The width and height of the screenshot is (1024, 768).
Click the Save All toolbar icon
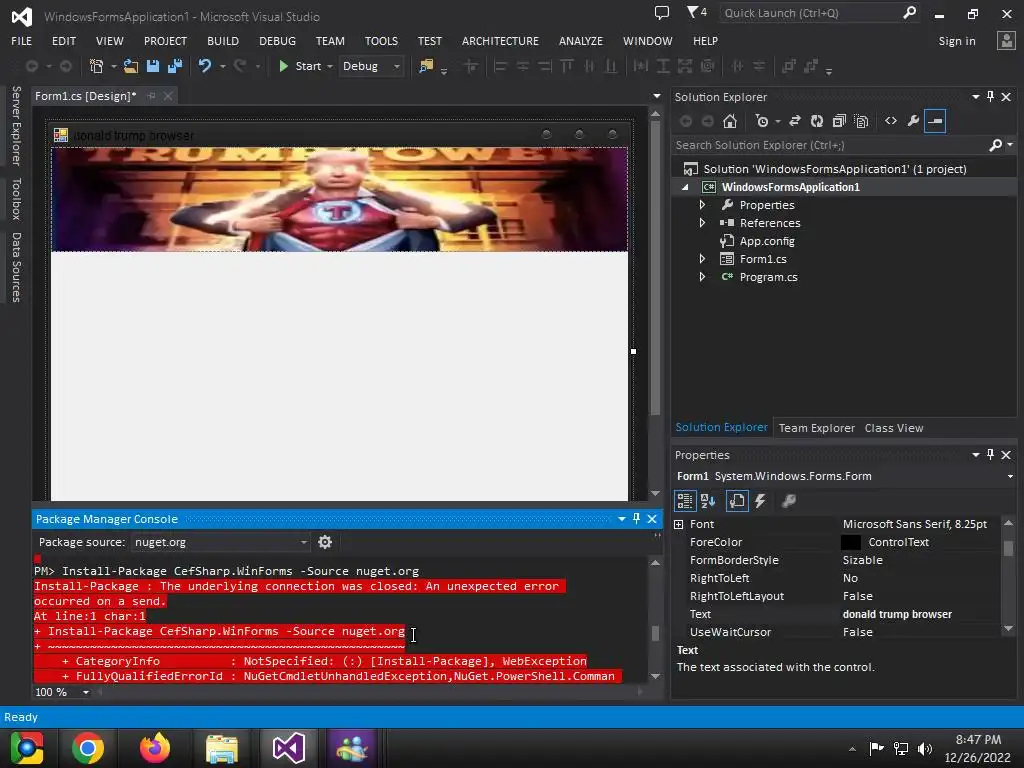coord(174,66)
